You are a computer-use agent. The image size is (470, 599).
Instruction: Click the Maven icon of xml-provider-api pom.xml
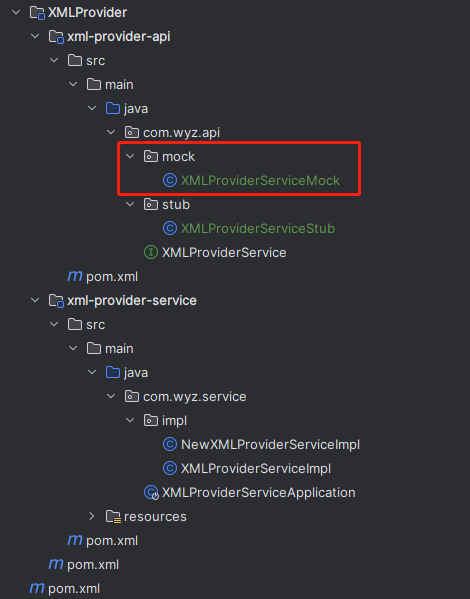pos(75,276)
